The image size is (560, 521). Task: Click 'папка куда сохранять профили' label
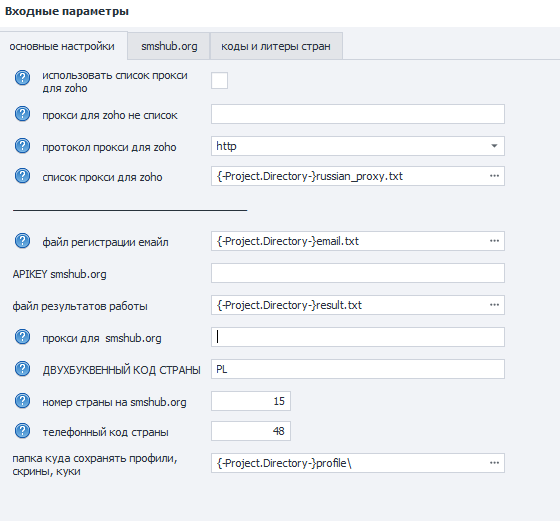[95, 465]
